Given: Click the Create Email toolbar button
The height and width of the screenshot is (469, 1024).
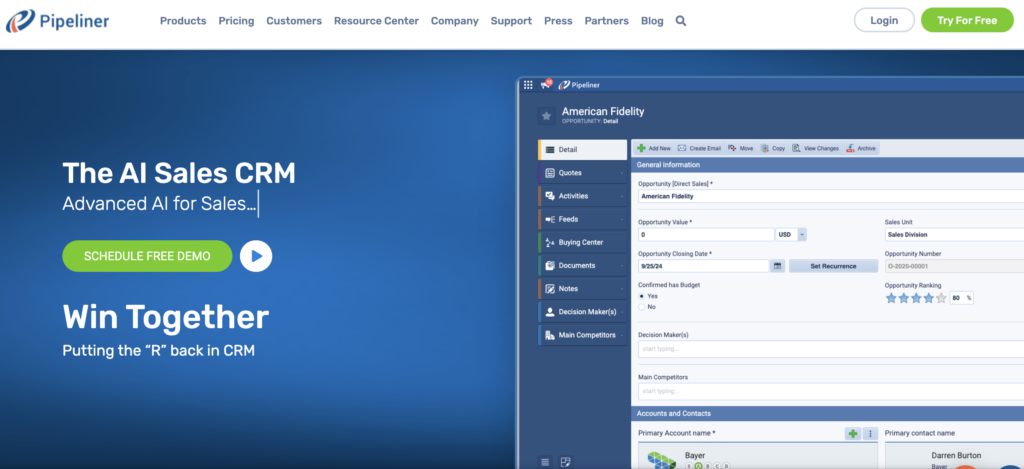Looking at the screenshot, I should coord(699,148).
